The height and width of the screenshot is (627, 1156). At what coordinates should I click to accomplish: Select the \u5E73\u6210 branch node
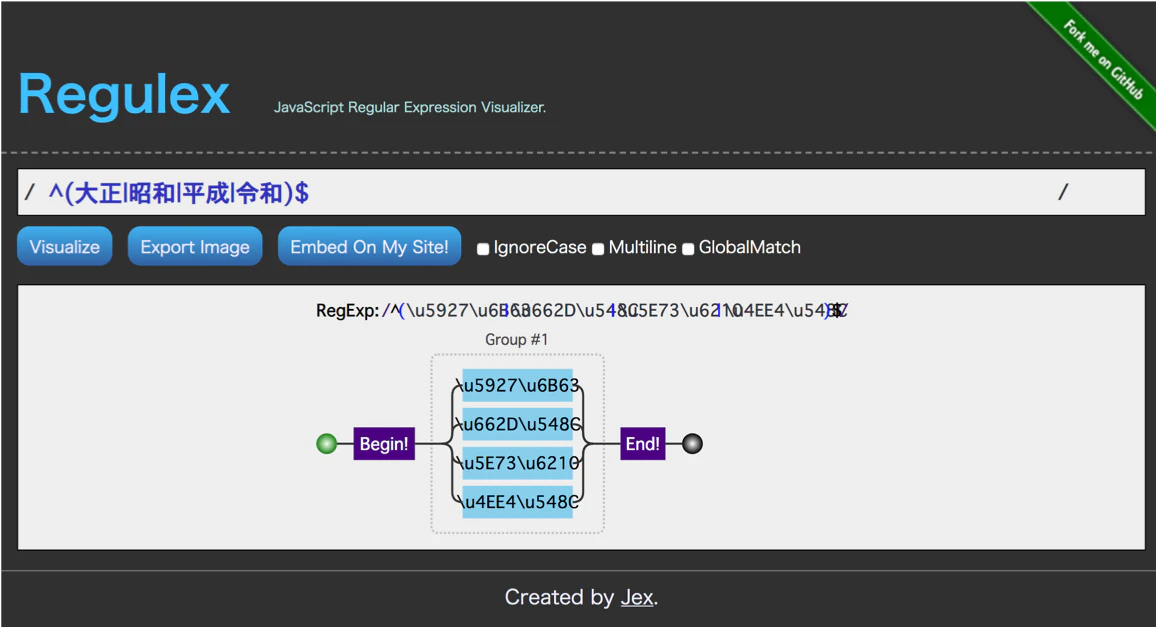click(x=518, y=463)
